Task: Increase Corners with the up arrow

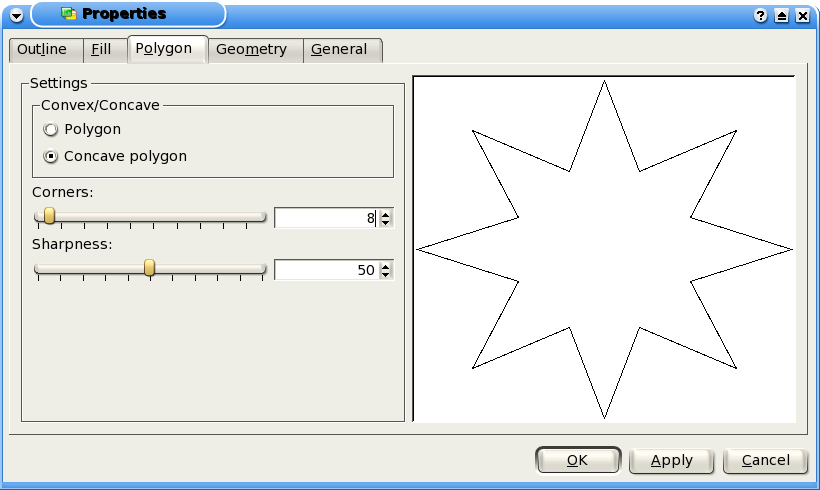Action: [386, 213]
